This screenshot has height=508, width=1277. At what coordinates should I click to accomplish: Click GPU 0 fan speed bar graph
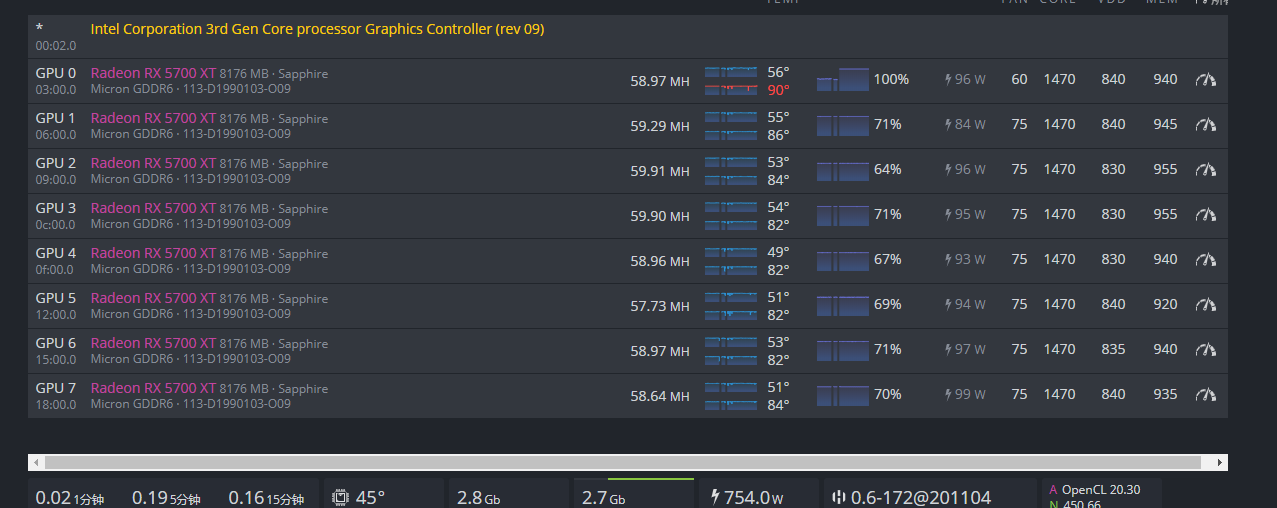tap(843, 80)
